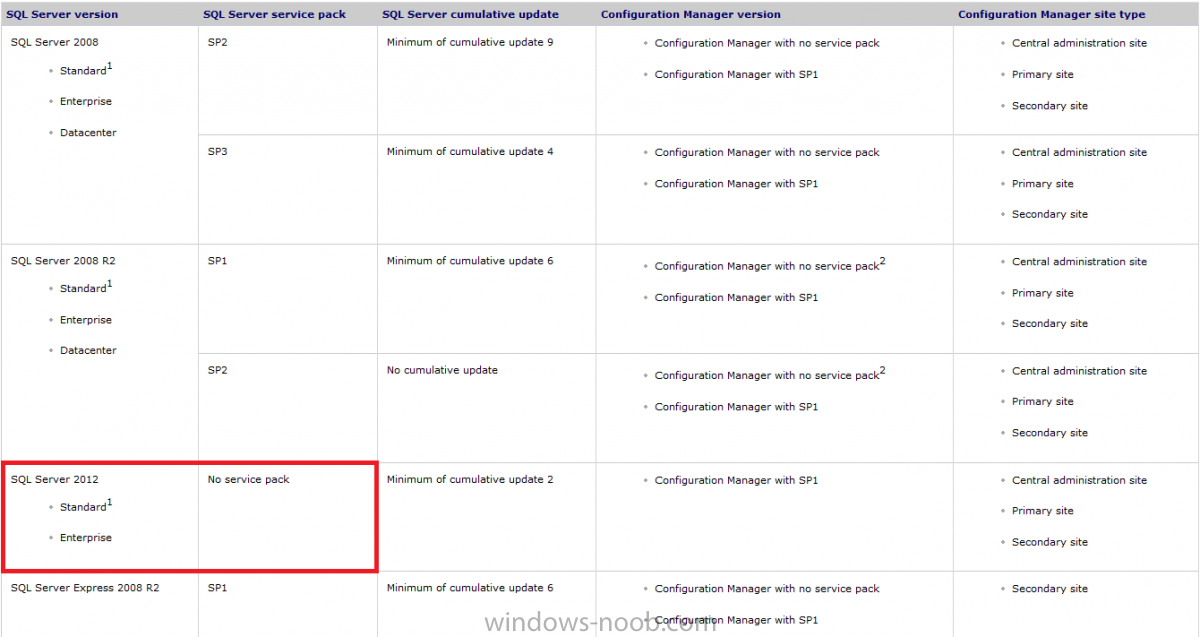This screenshot has width=1200, height=637.
Task: Click Primary site in No cumulative update row
Action: coord(1042,402)
